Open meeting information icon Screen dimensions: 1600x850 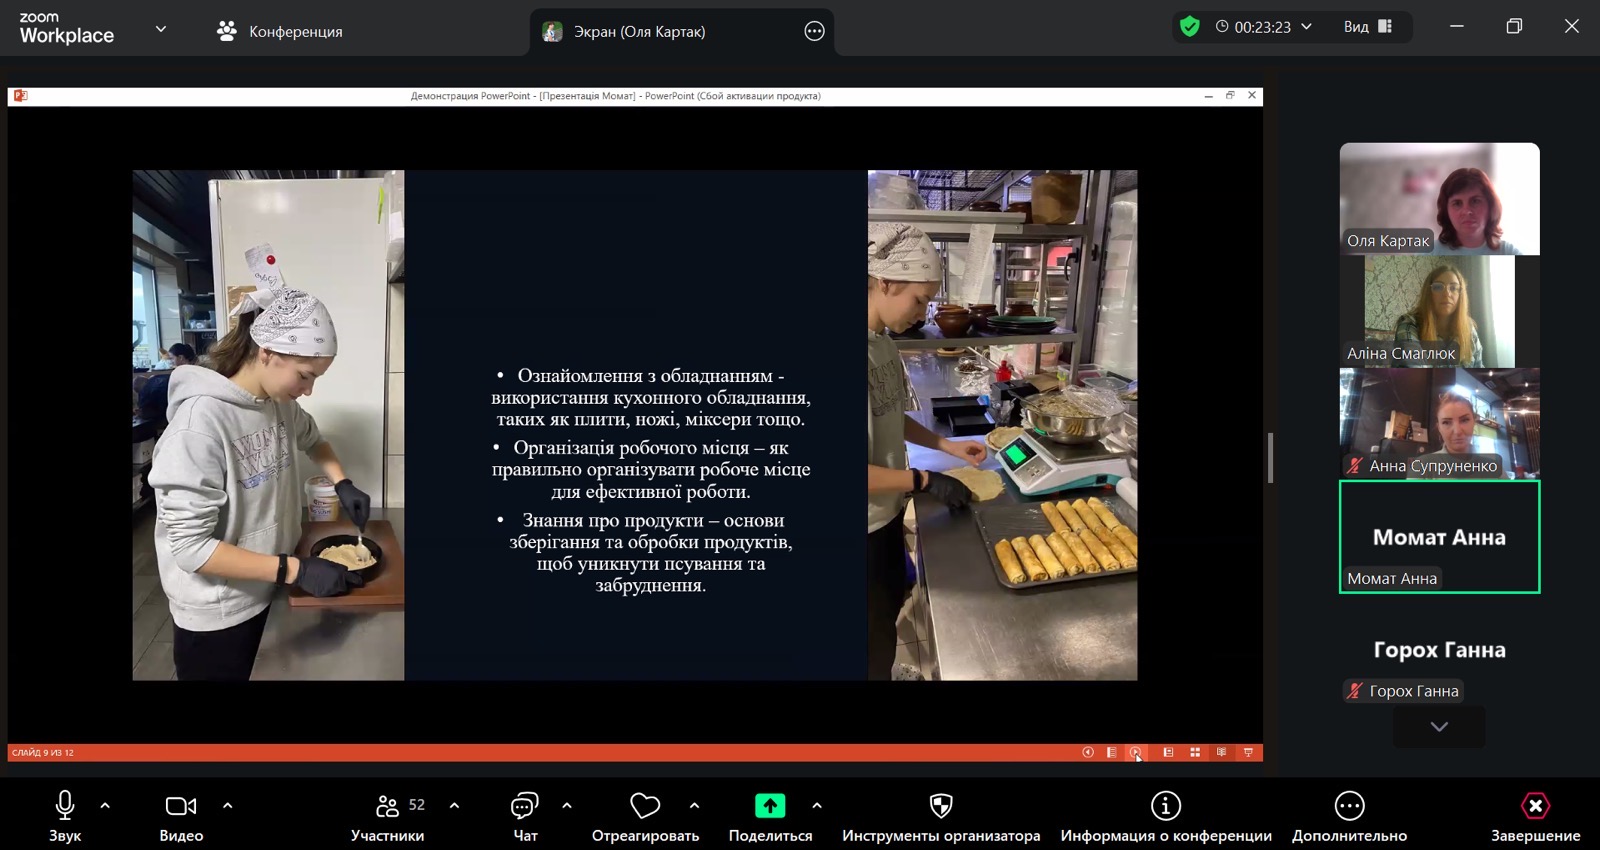click(x=1166, y=806)
